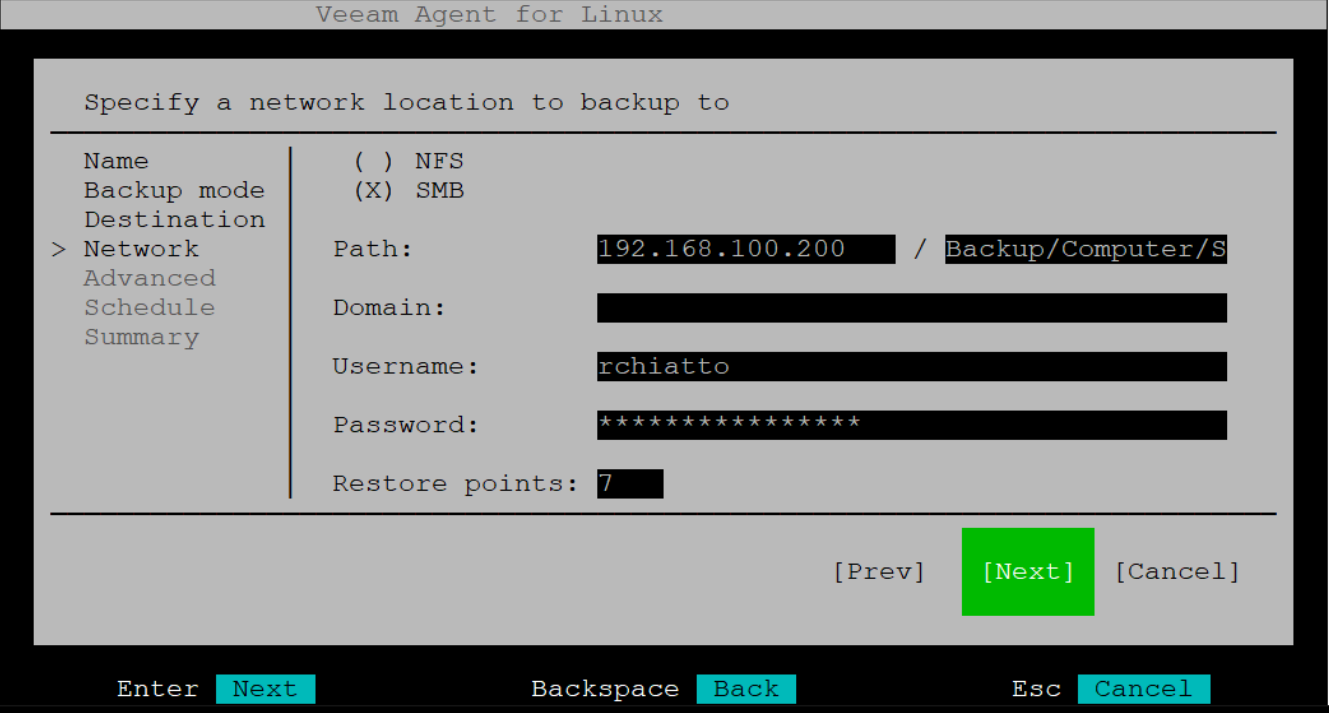1329x713 pixels.
Task: Open the Backup mode wizard step
Action: [x=174, y=191]
